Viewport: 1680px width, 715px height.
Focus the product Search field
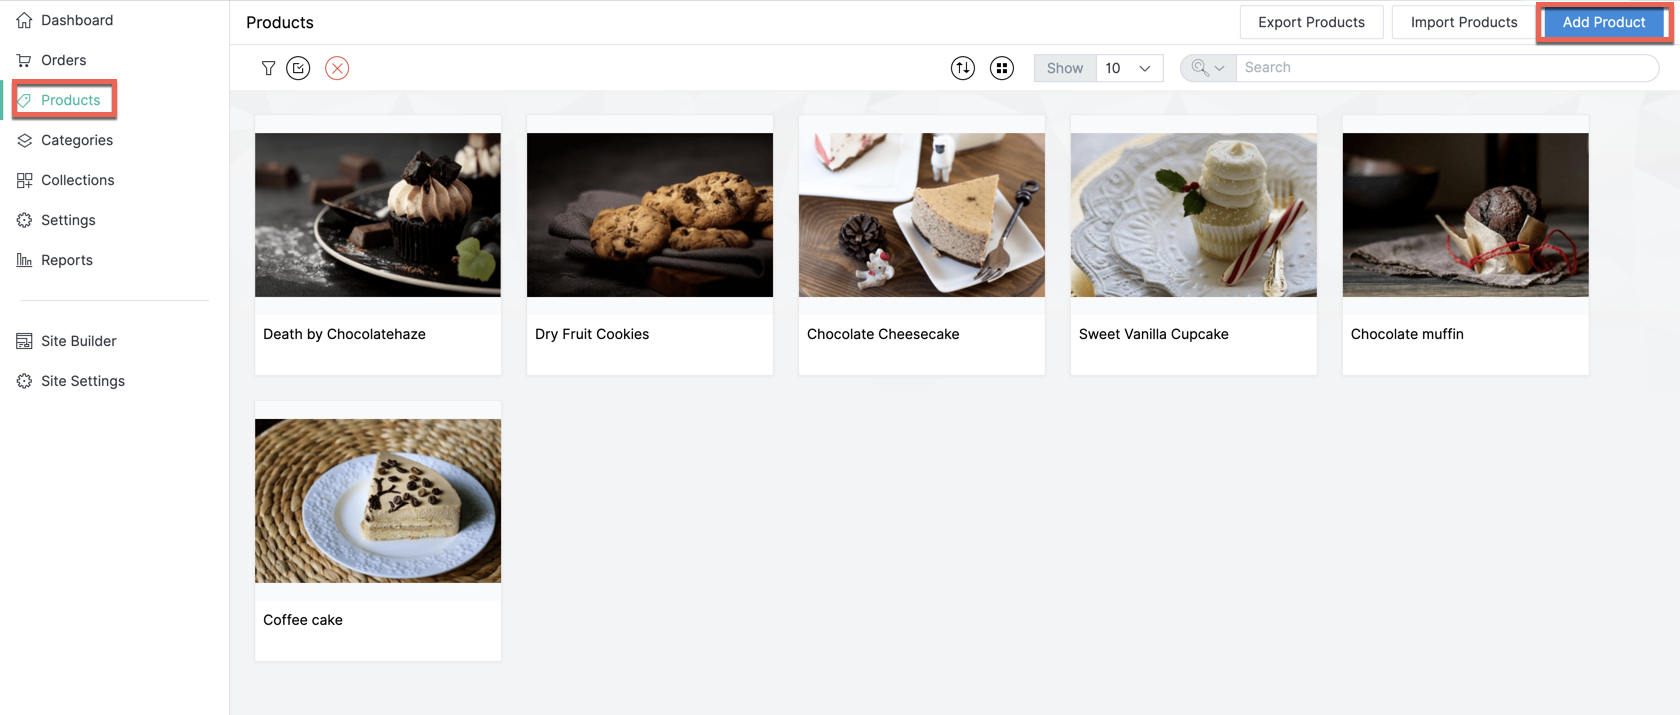[x=1447, y=68]
